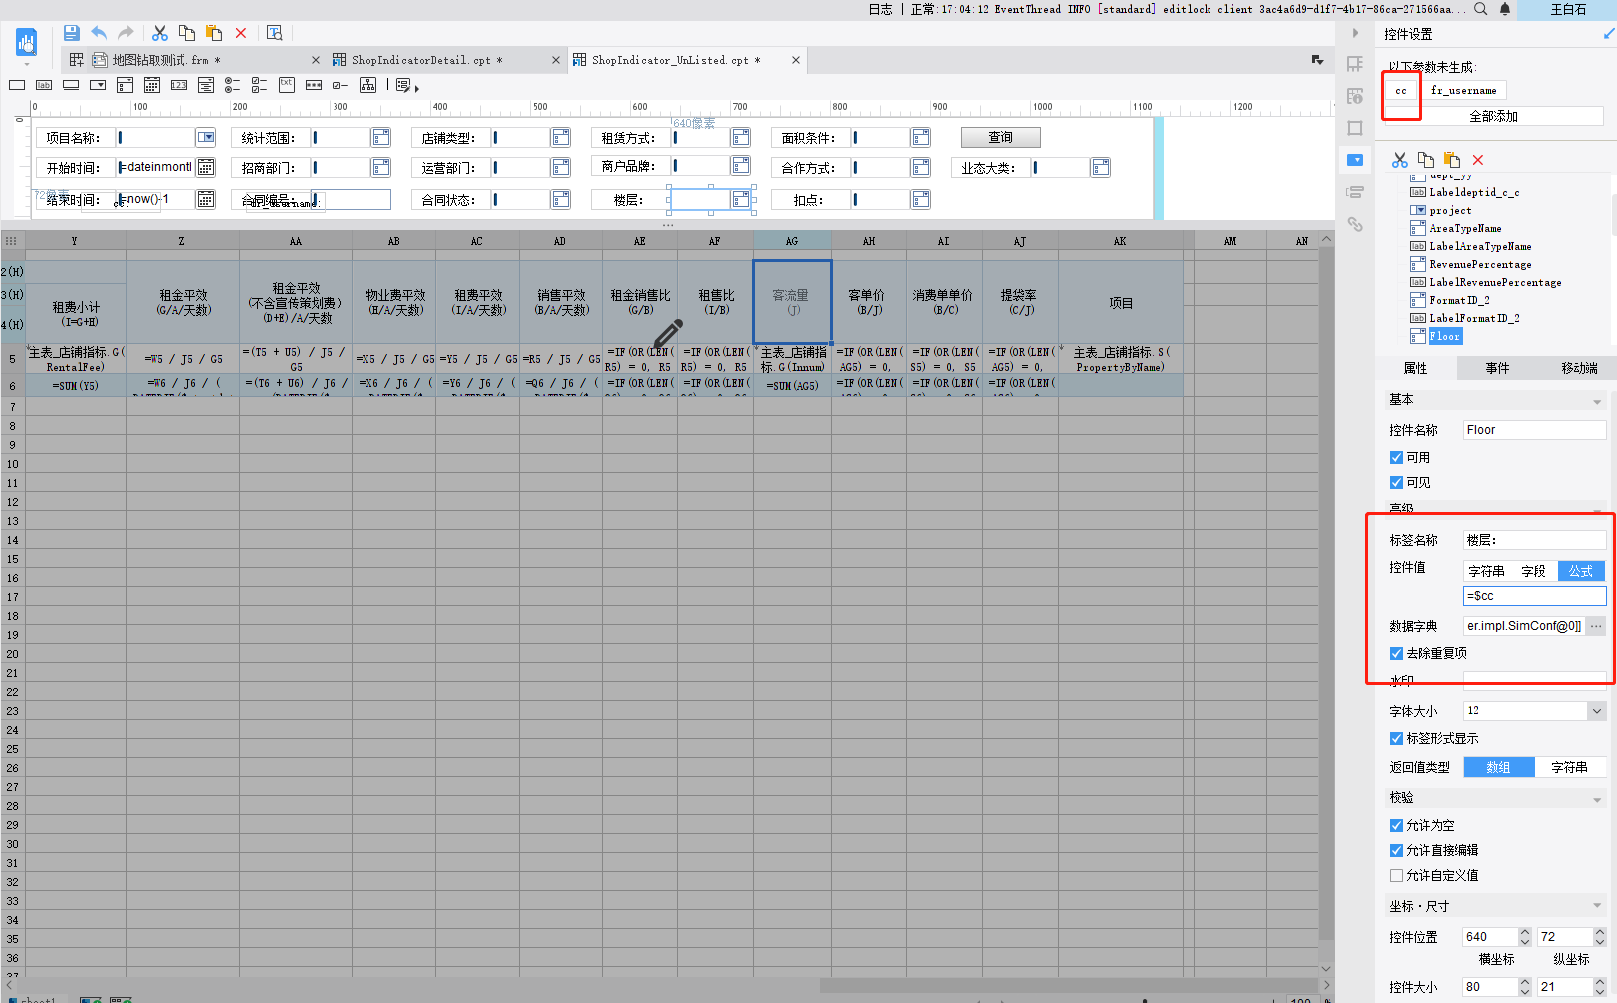Redo the last undone action
1617x1003 pixels.
click(125, 33)
